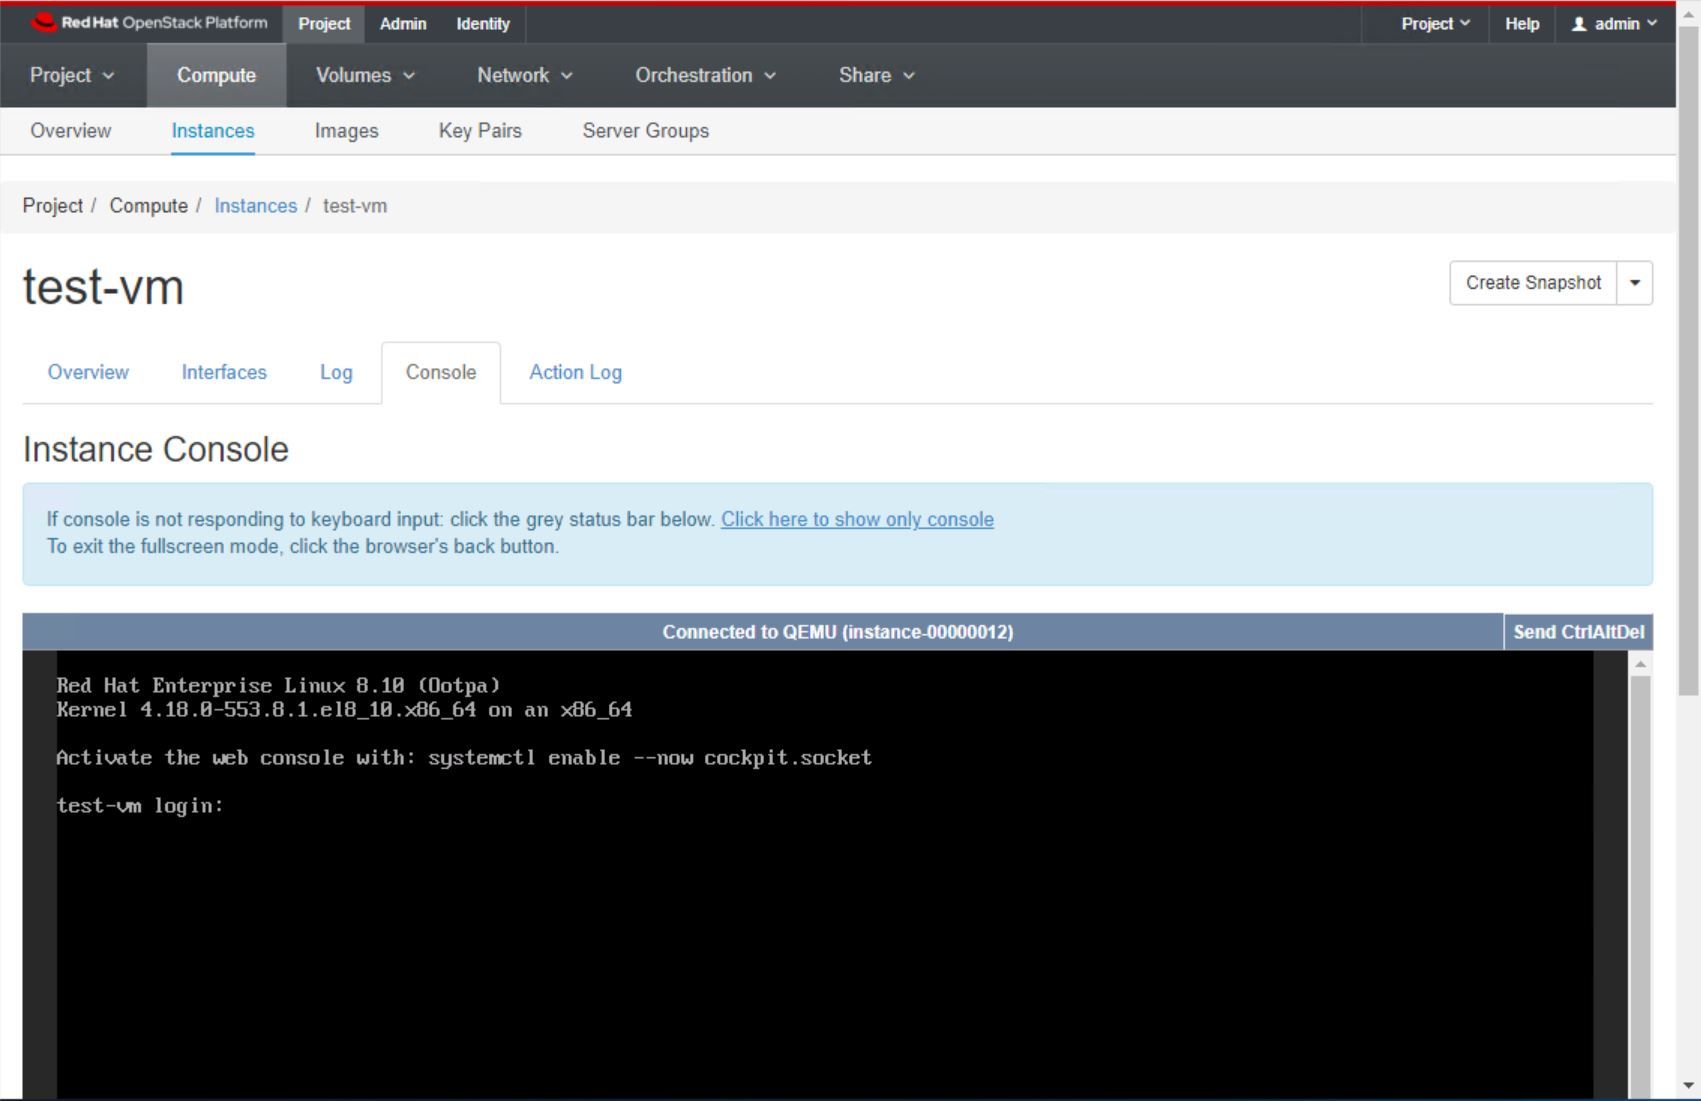Click the 'Project' breadcrumb text

point(53,206)
